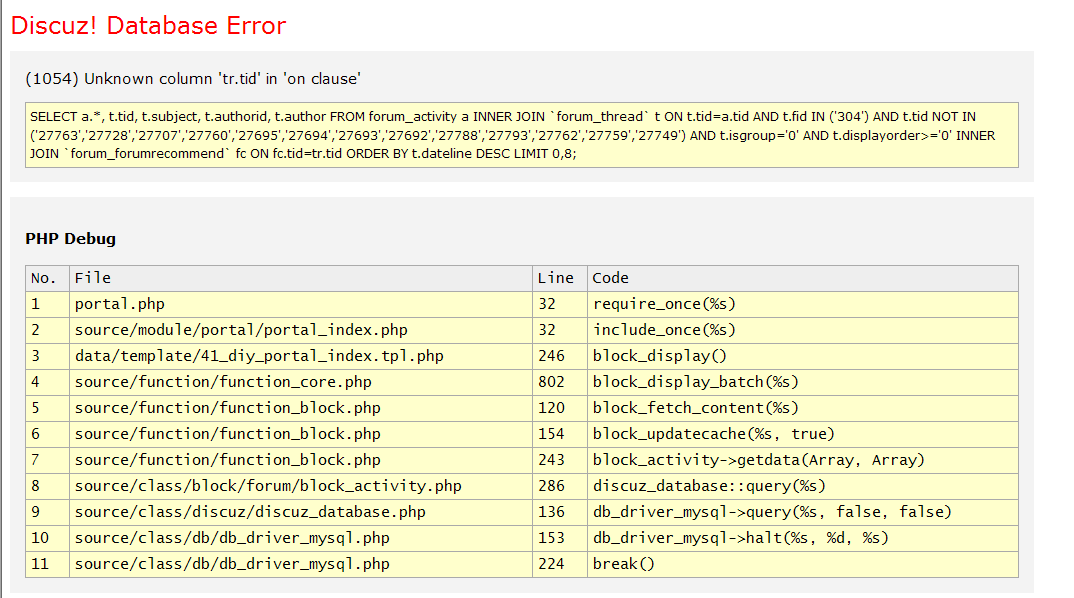Click the 'block_fetch_content(%s)' code cell
The width and height of the screenshot is (1074, 598).
(803, 408)
